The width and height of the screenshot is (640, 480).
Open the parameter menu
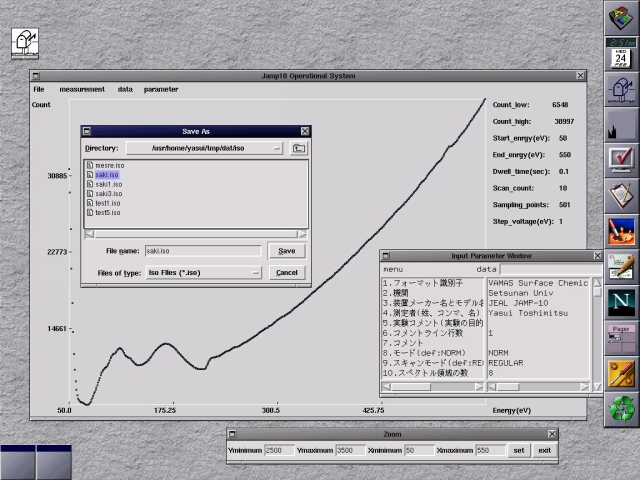coord(161,89)
